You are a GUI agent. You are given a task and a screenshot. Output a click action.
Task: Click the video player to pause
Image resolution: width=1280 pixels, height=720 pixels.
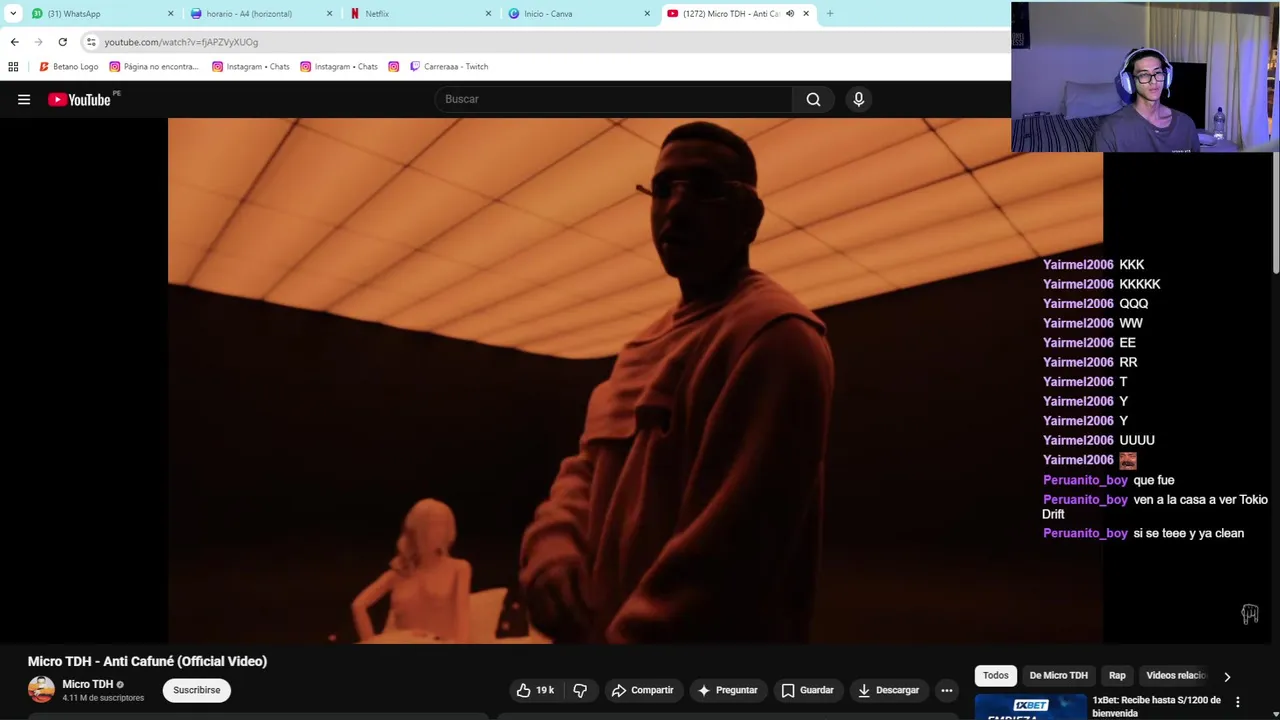(635, 380)
